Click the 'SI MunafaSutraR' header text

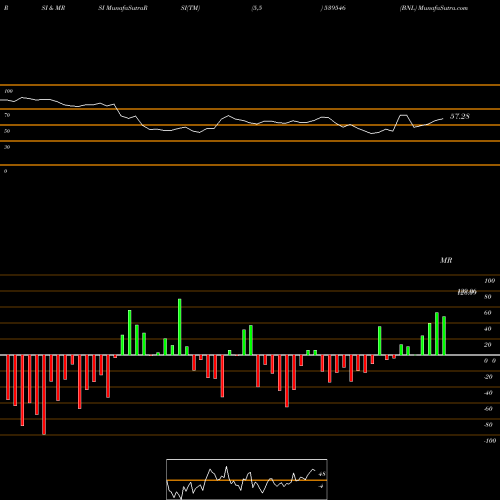[x=123, y=8]
